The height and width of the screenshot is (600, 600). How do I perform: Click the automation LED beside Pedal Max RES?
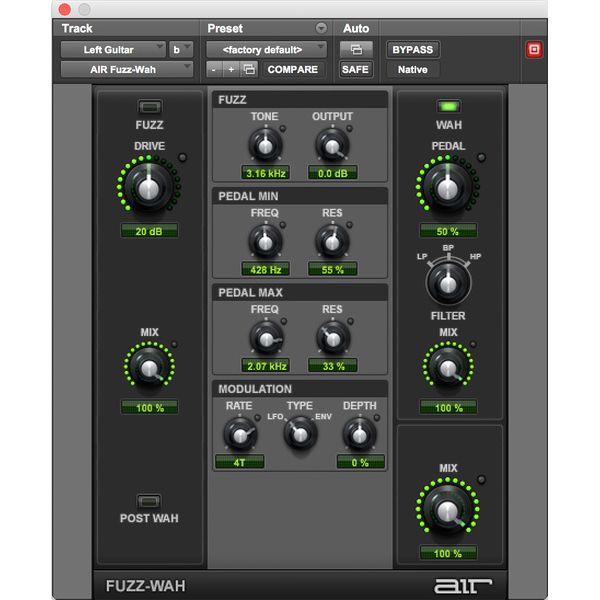coord(350,321)
